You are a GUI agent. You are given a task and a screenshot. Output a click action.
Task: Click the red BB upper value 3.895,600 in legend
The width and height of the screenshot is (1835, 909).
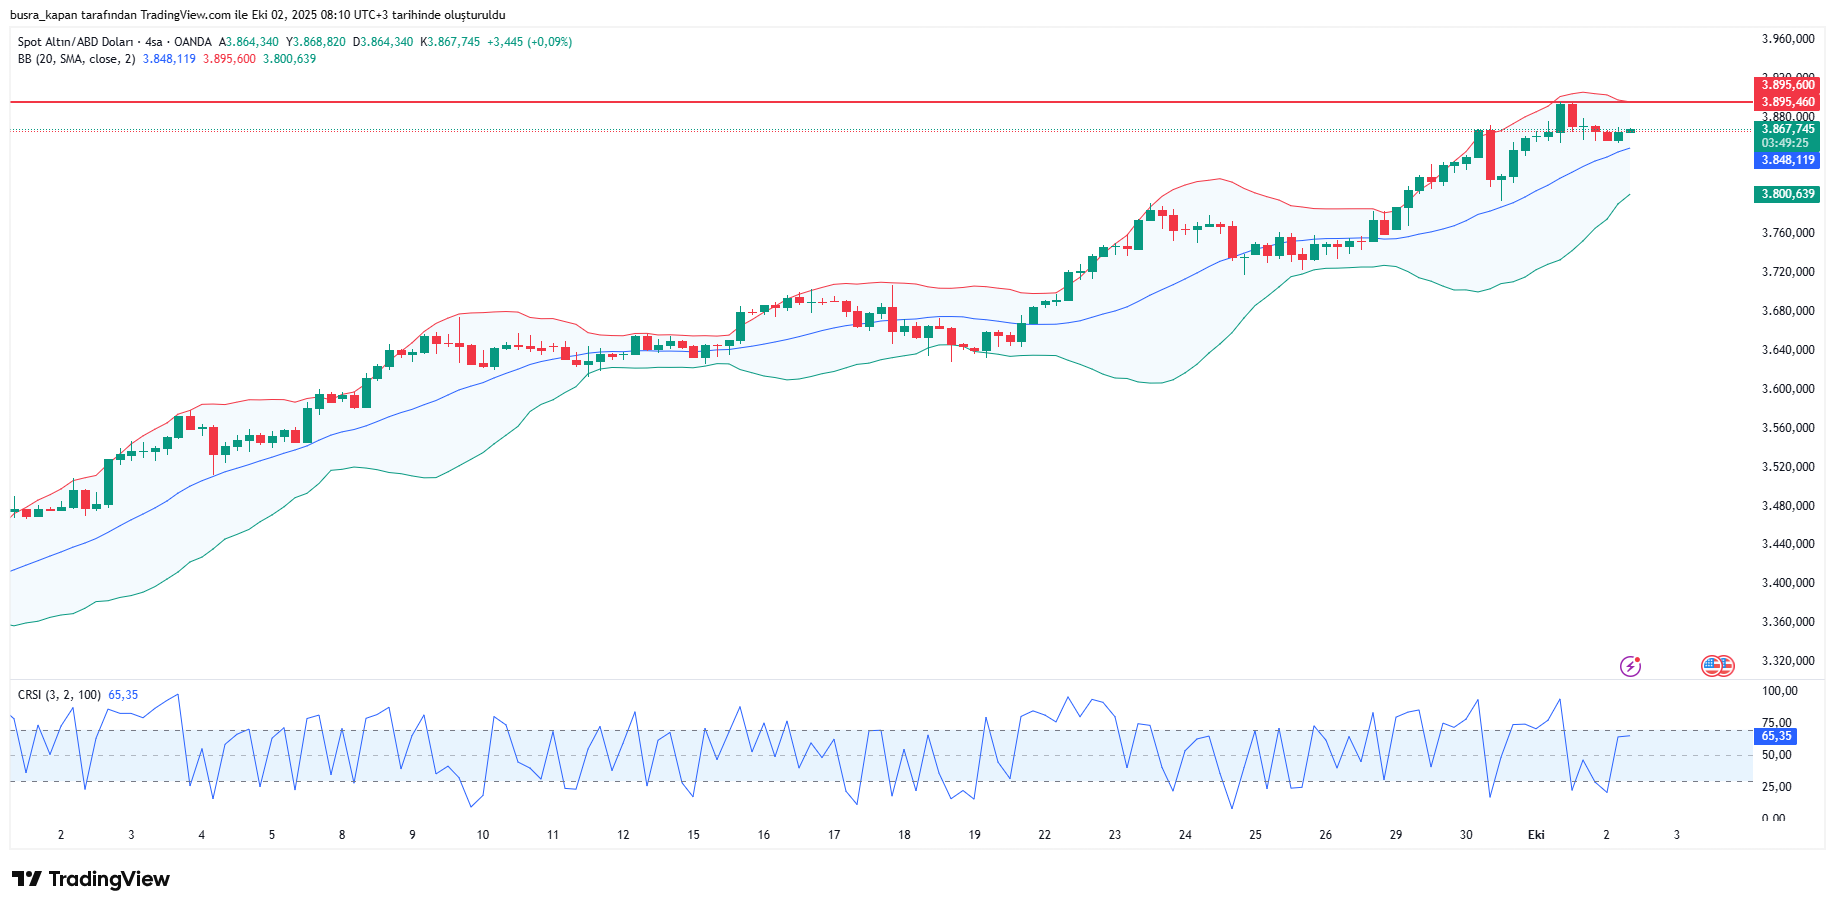coord(229,59)
